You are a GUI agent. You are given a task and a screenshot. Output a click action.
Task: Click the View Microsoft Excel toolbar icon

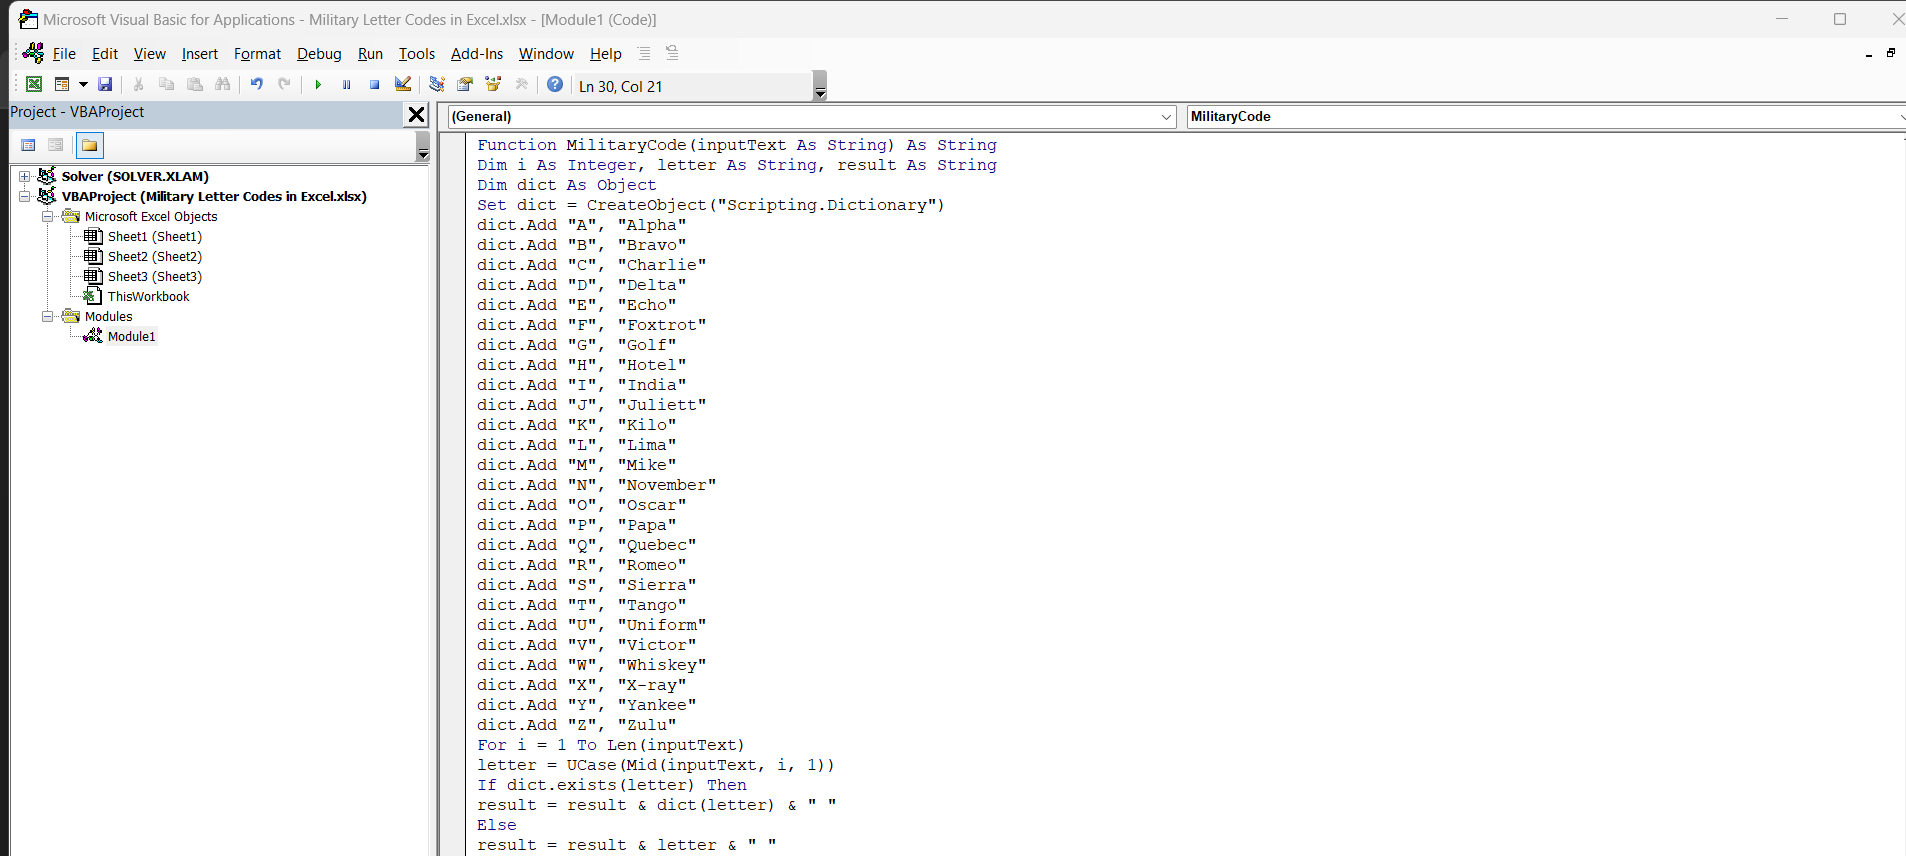[x=34, y=85]
